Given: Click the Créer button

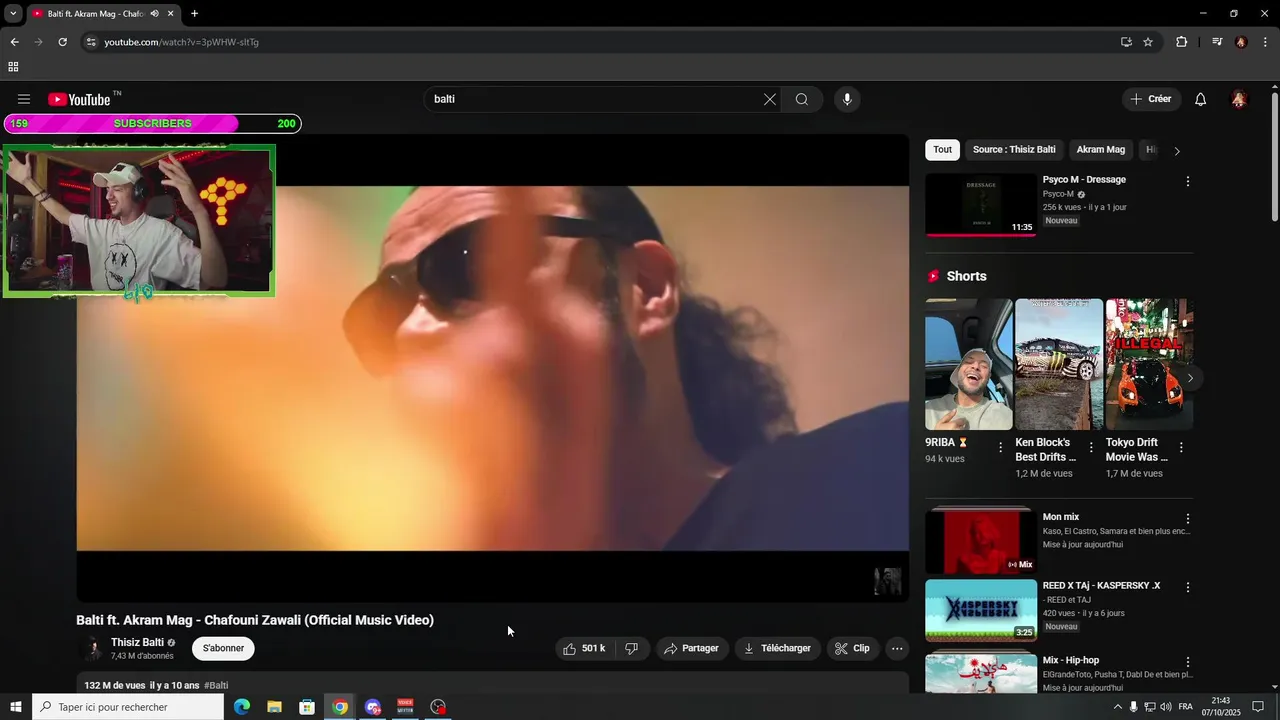Looking at the screenshot, I should 1151,99.
